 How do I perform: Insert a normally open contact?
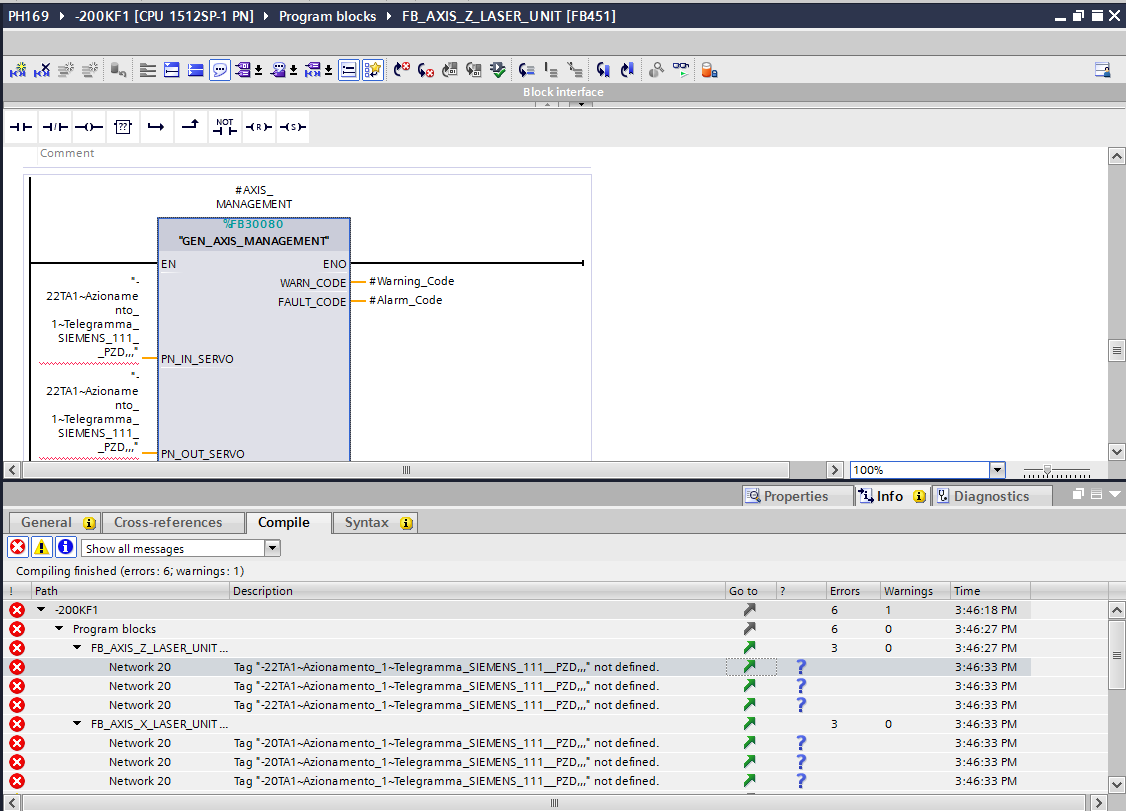pos(21,127)
